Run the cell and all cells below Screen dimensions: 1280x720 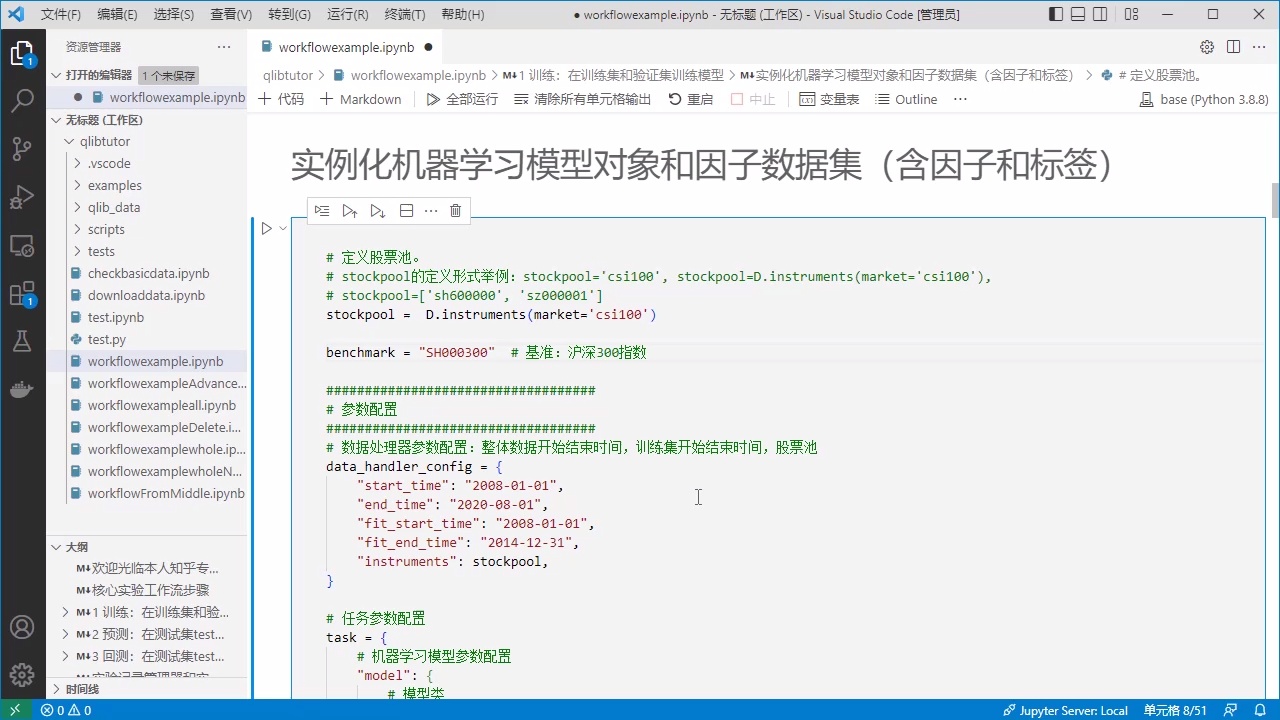point(377,210)
